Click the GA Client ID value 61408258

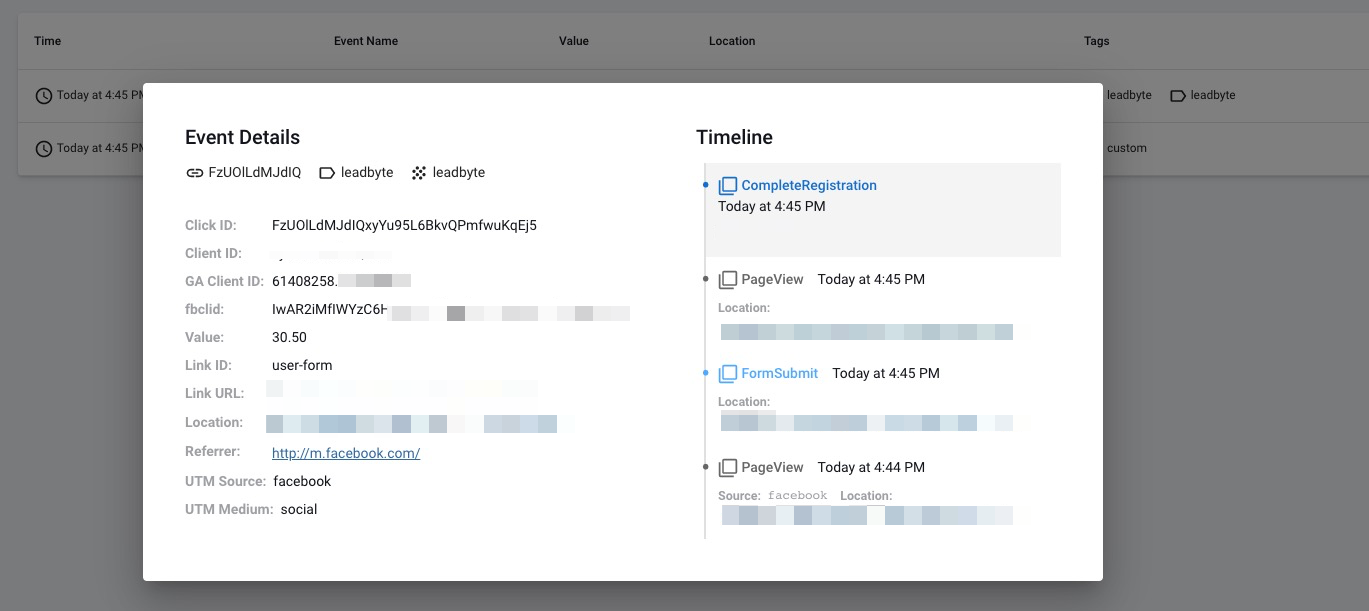pyautogui.click(x=304, y=282)
